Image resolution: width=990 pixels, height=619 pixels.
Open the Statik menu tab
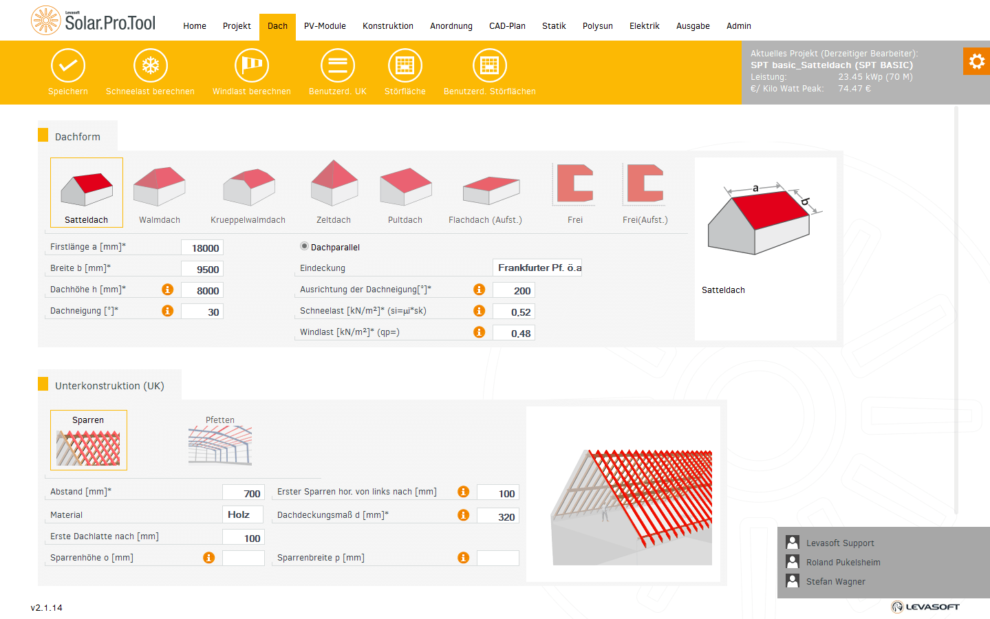(x=553, y=26)
